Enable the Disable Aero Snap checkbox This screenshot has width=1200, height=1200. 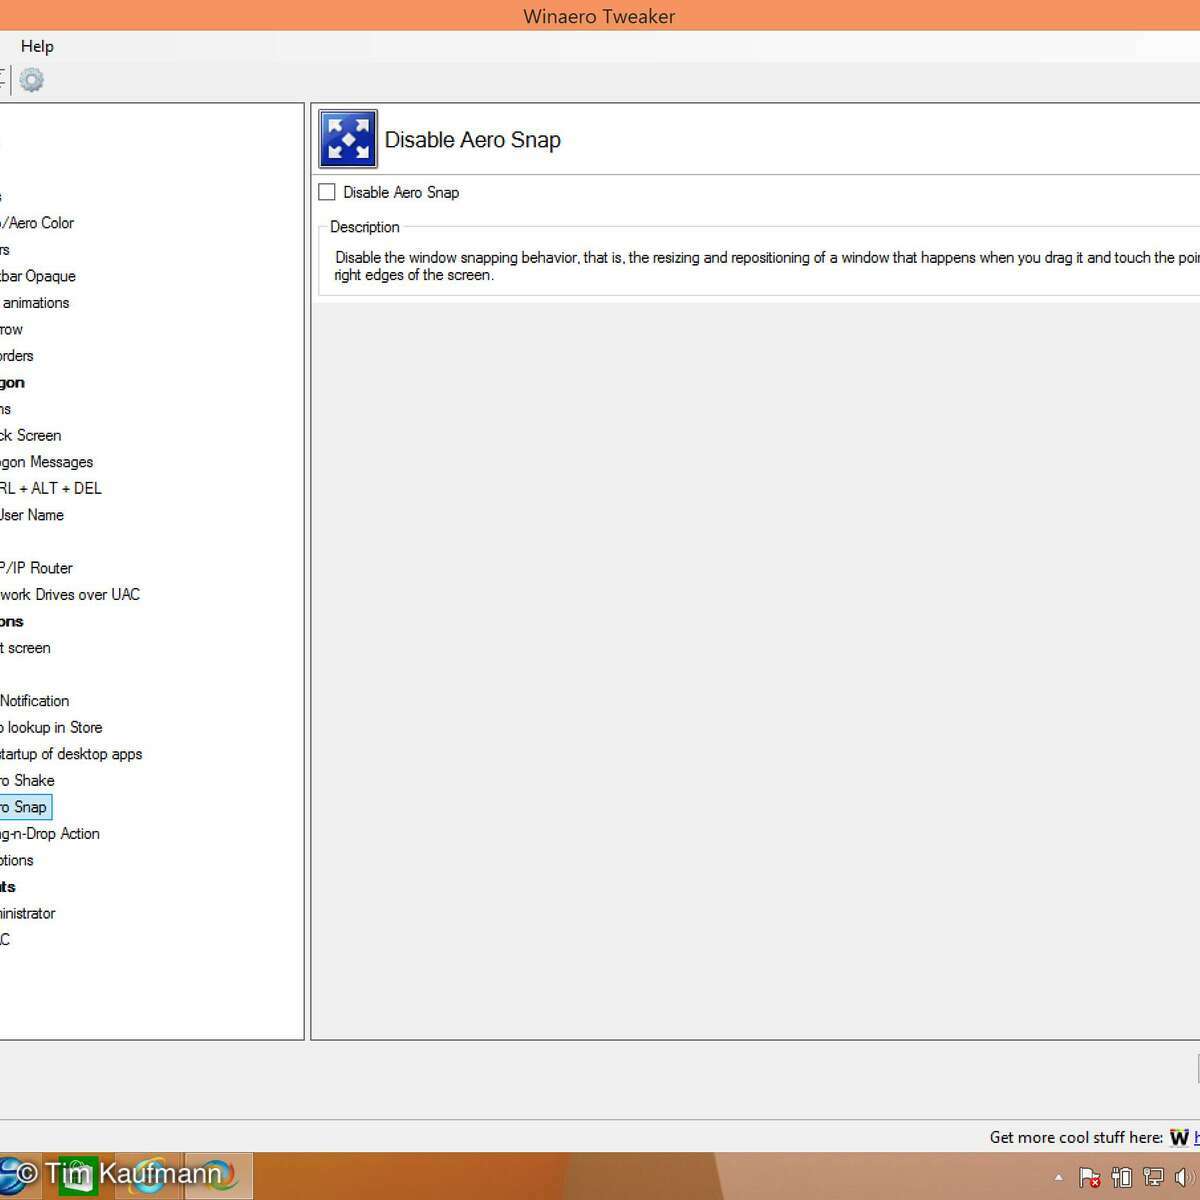pyautogui.click(x=327, y=192)
